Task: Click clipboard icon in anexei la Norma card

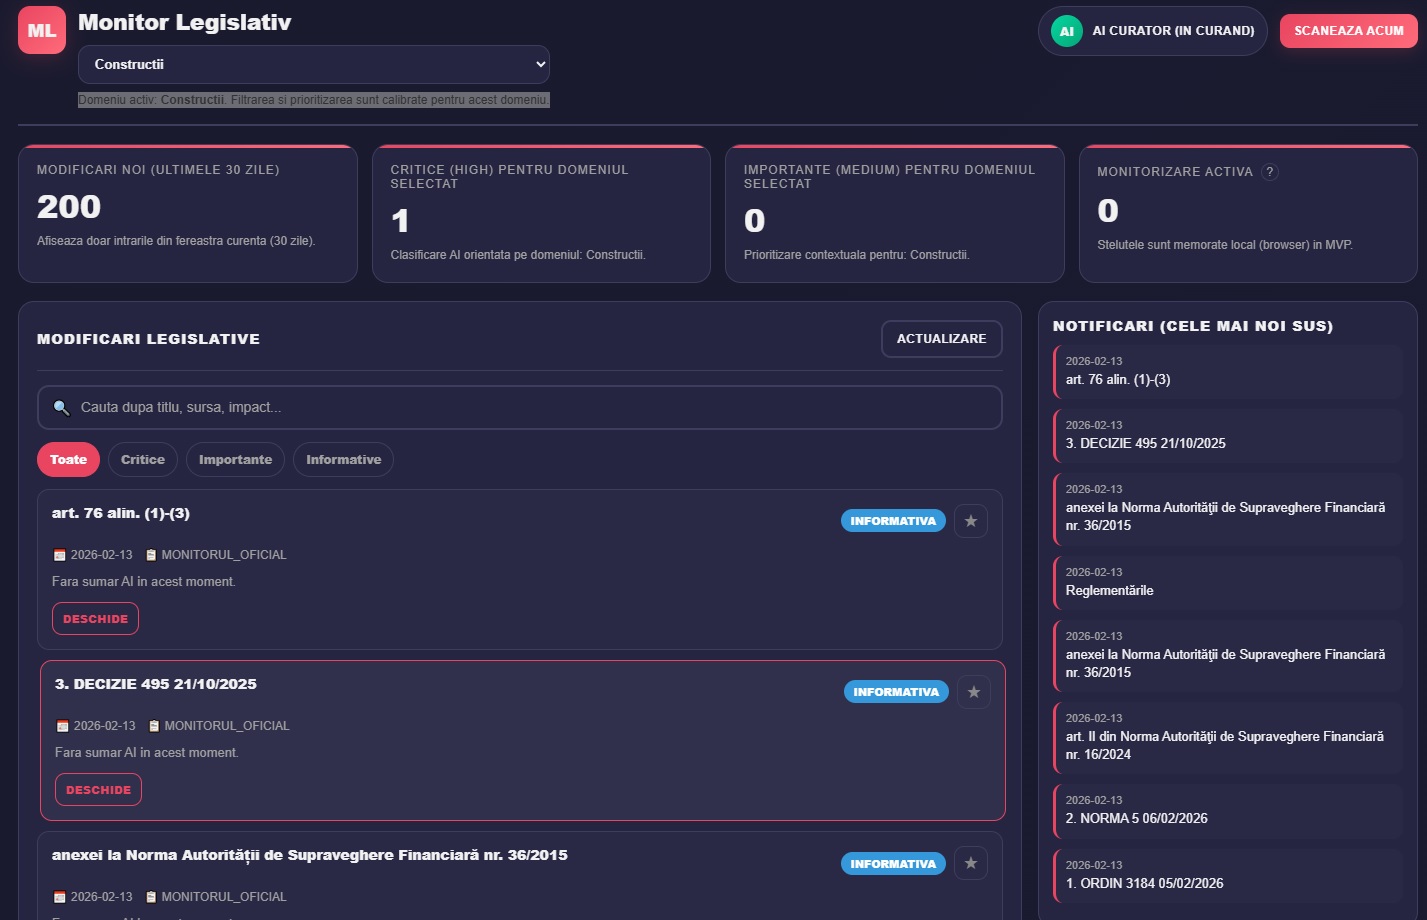Action: (151, 897)
